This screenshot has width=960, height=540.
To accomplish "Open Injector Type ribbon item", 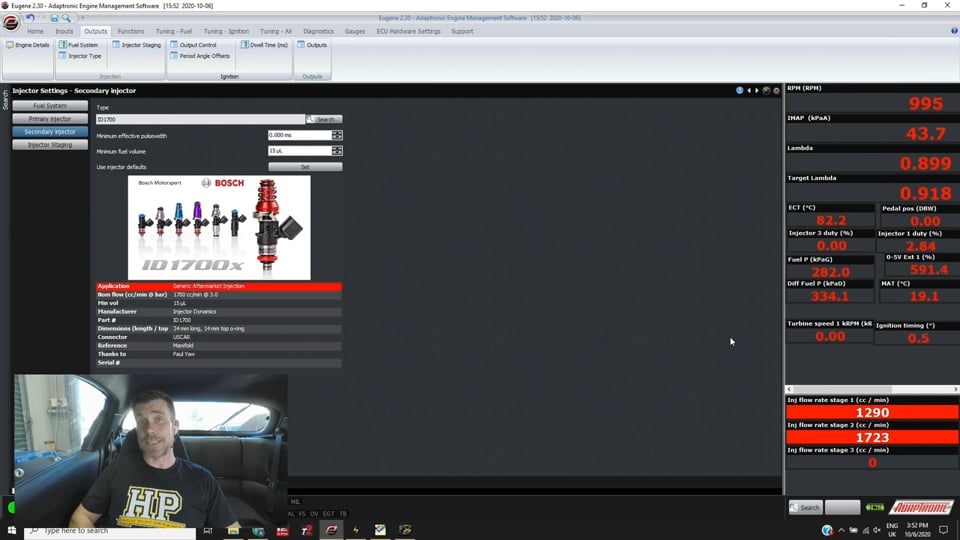I will point(80,56).
